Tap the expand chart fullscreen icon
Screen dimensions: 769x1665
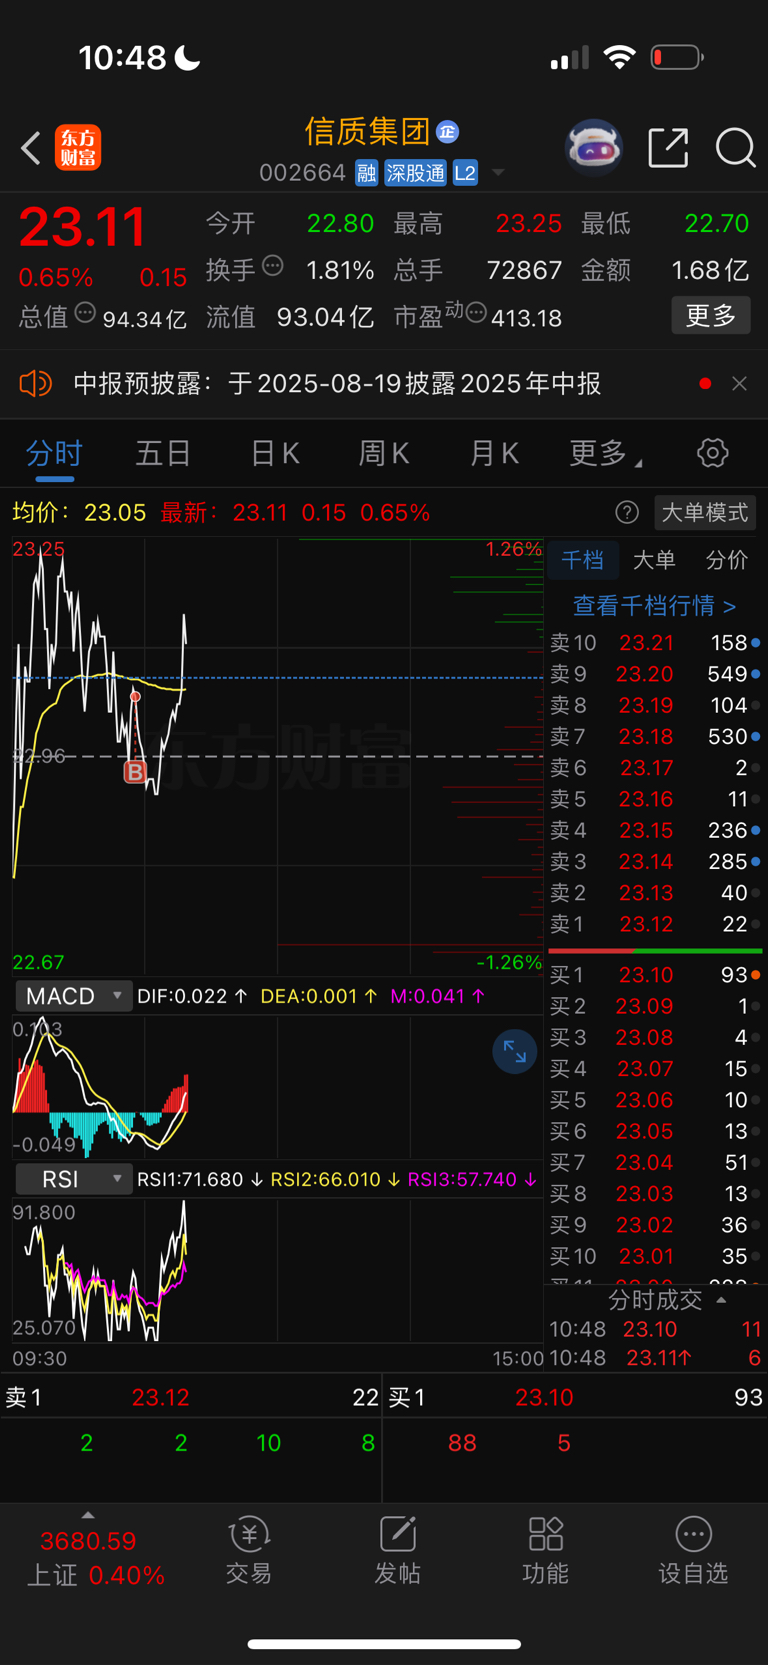(x=515, y=1052)
